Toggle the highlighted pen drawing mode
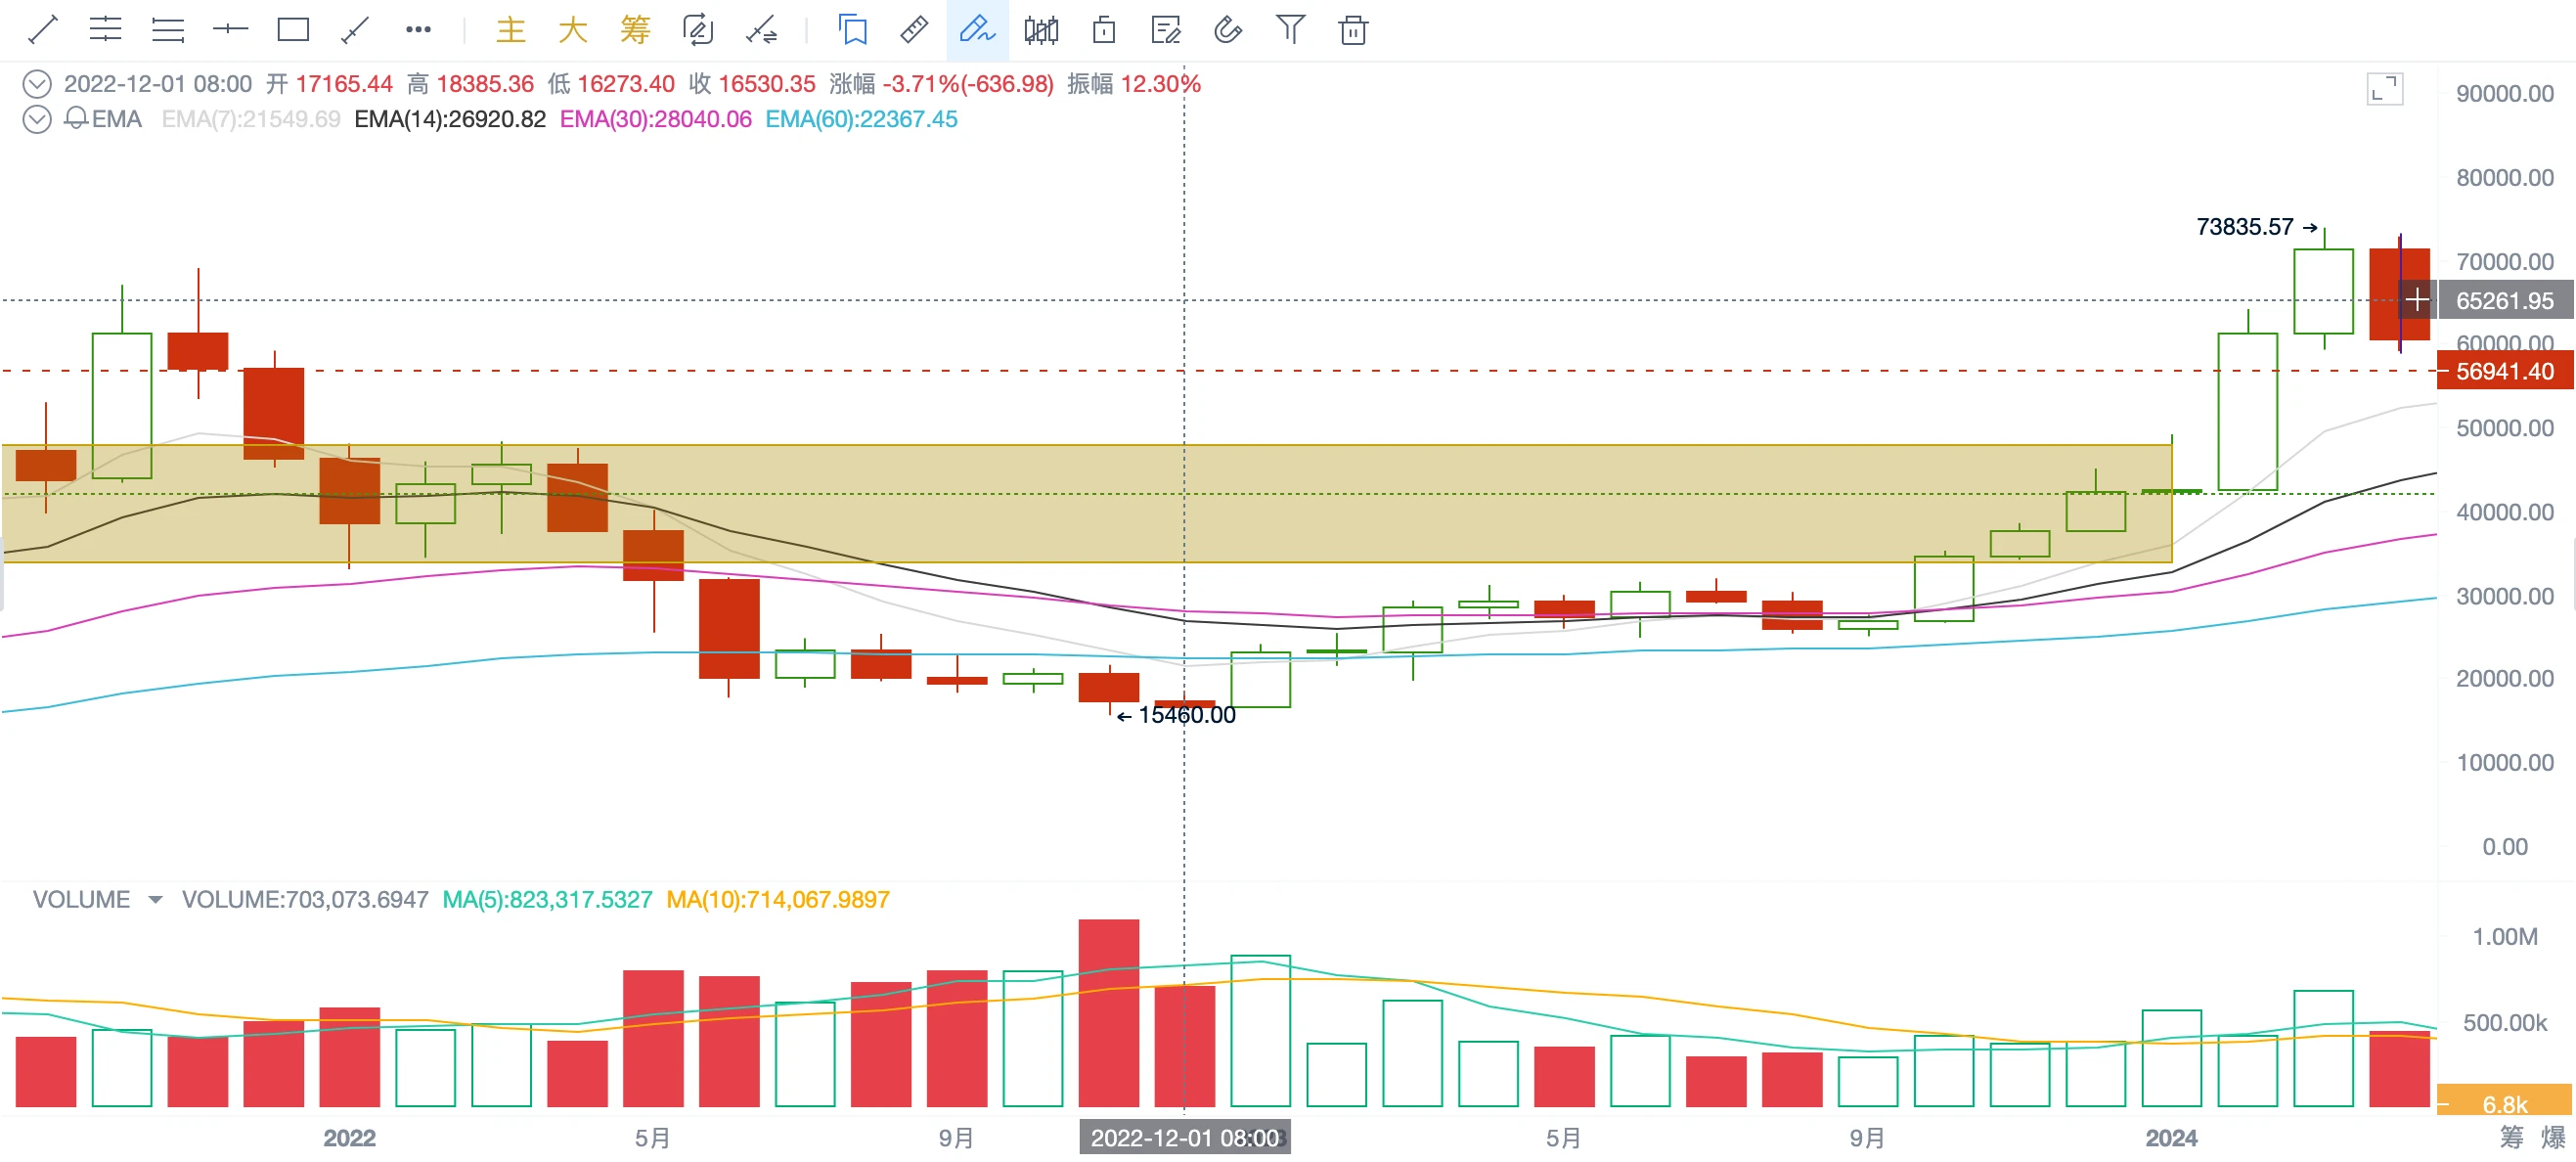Screen dimensions: 2576x1162 click(977, 30)
